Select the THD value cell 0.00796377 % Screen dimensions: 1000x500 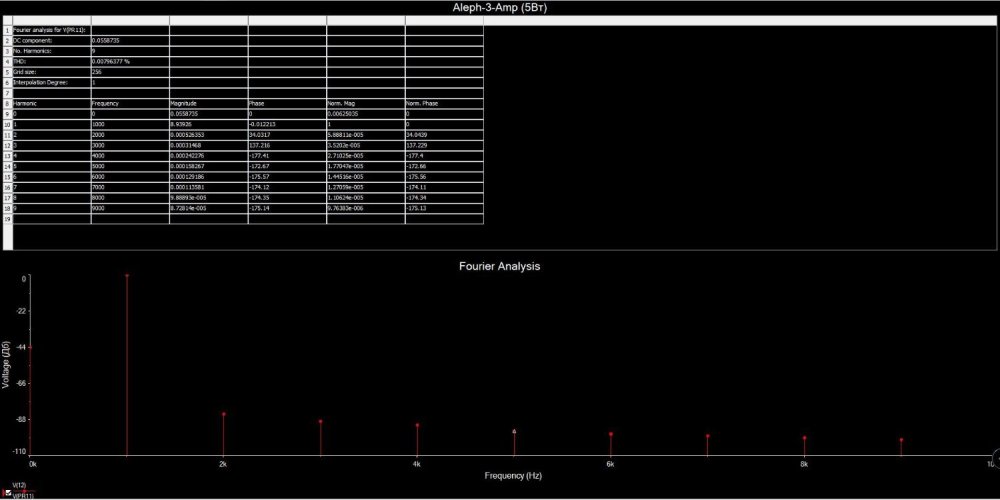pos(129,61)
